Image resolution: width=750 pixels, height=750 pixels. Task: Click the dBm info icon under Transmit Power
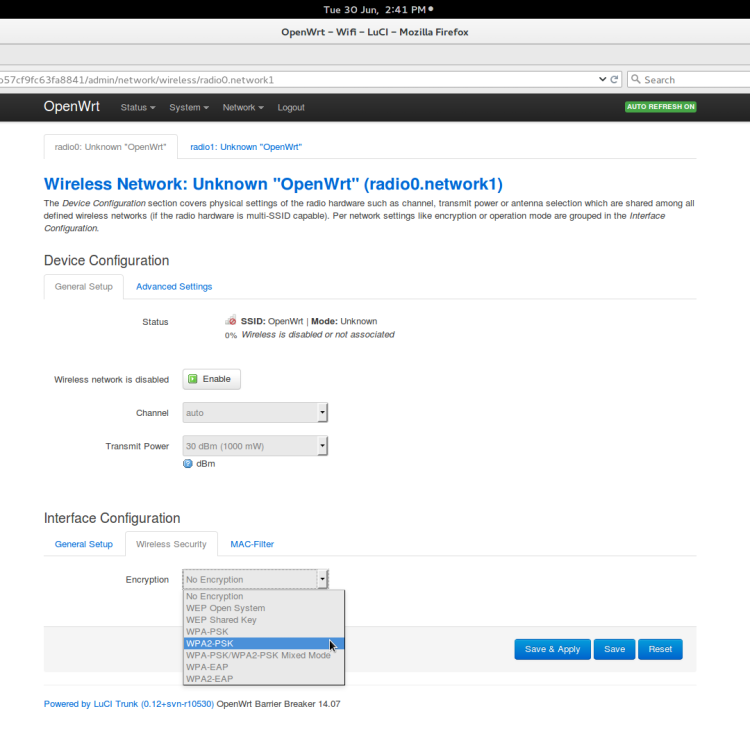[x=188, y=463]
